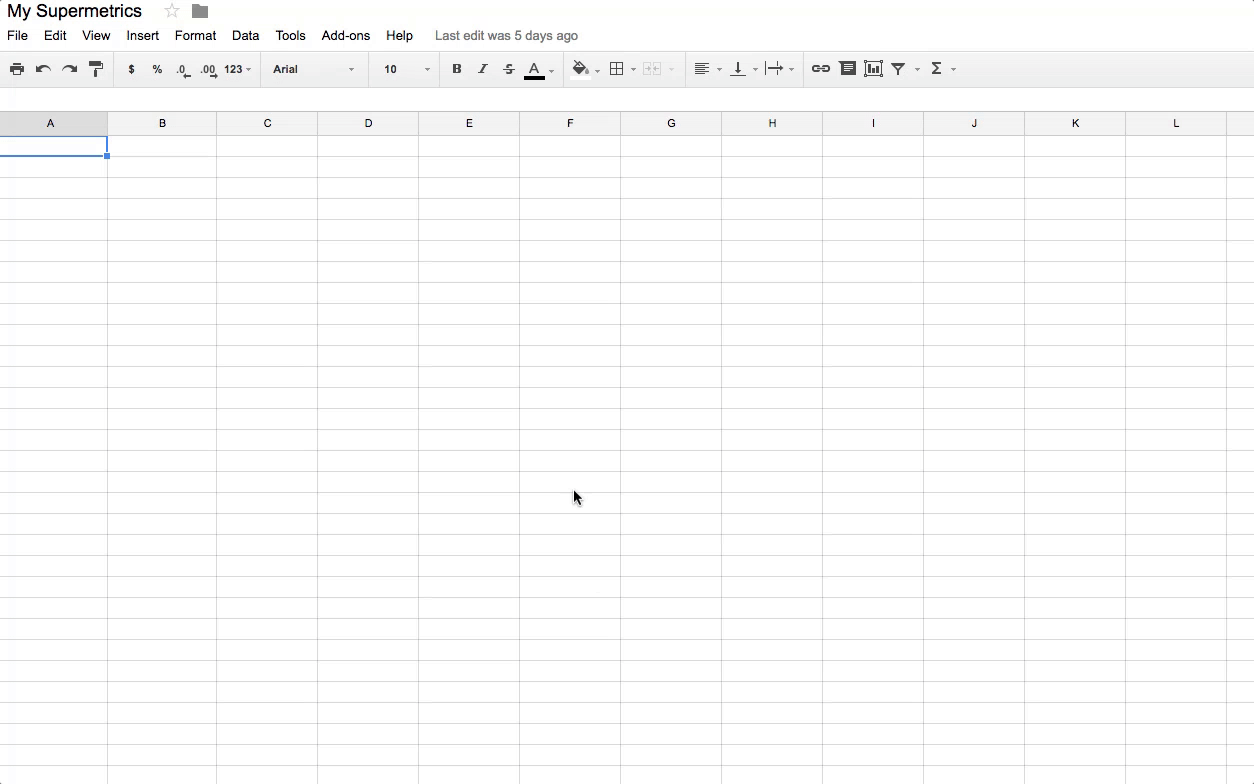
Task: Open the font size 10 dropdown
Action: [406, 69]
